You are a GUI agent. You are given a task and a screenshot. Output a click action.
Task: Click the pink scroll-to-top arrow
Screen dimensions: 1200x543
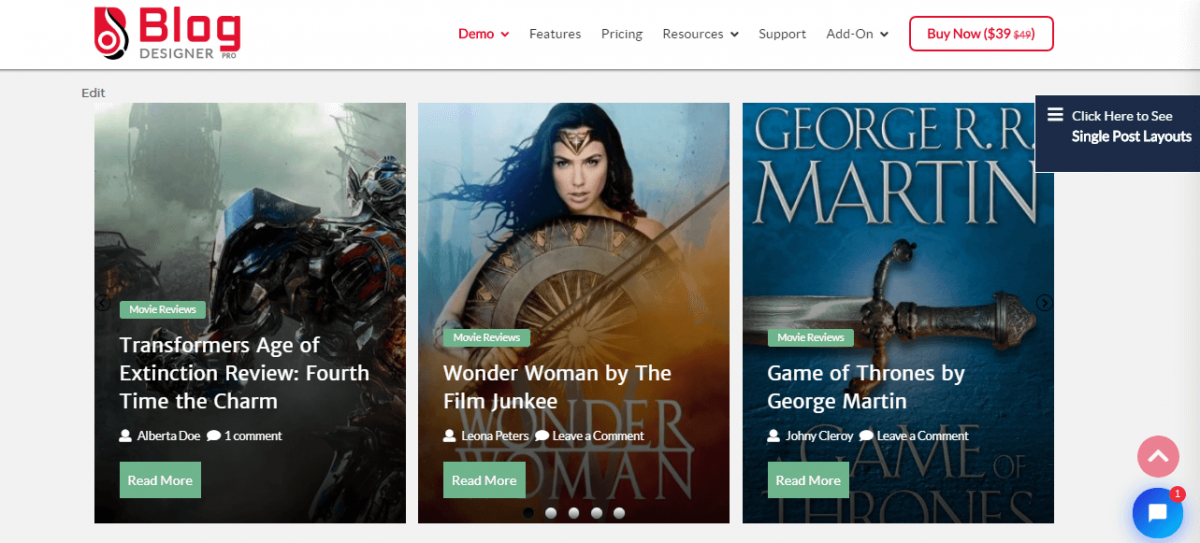coord(1158,457)
